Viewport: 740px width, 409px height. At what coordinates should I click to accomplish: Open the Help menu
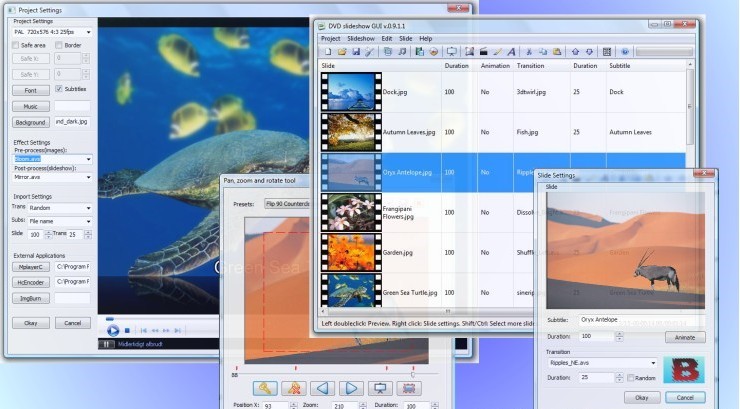tap(426, 39)
